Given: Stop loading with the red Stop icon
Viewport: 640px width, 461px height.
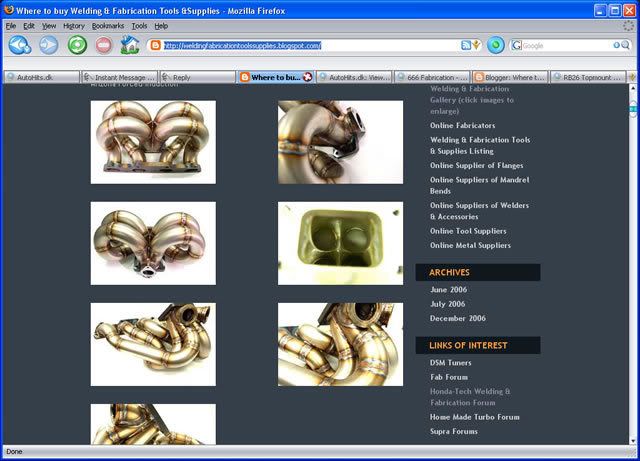Looking at the screenshot, I should pos(104,45).
